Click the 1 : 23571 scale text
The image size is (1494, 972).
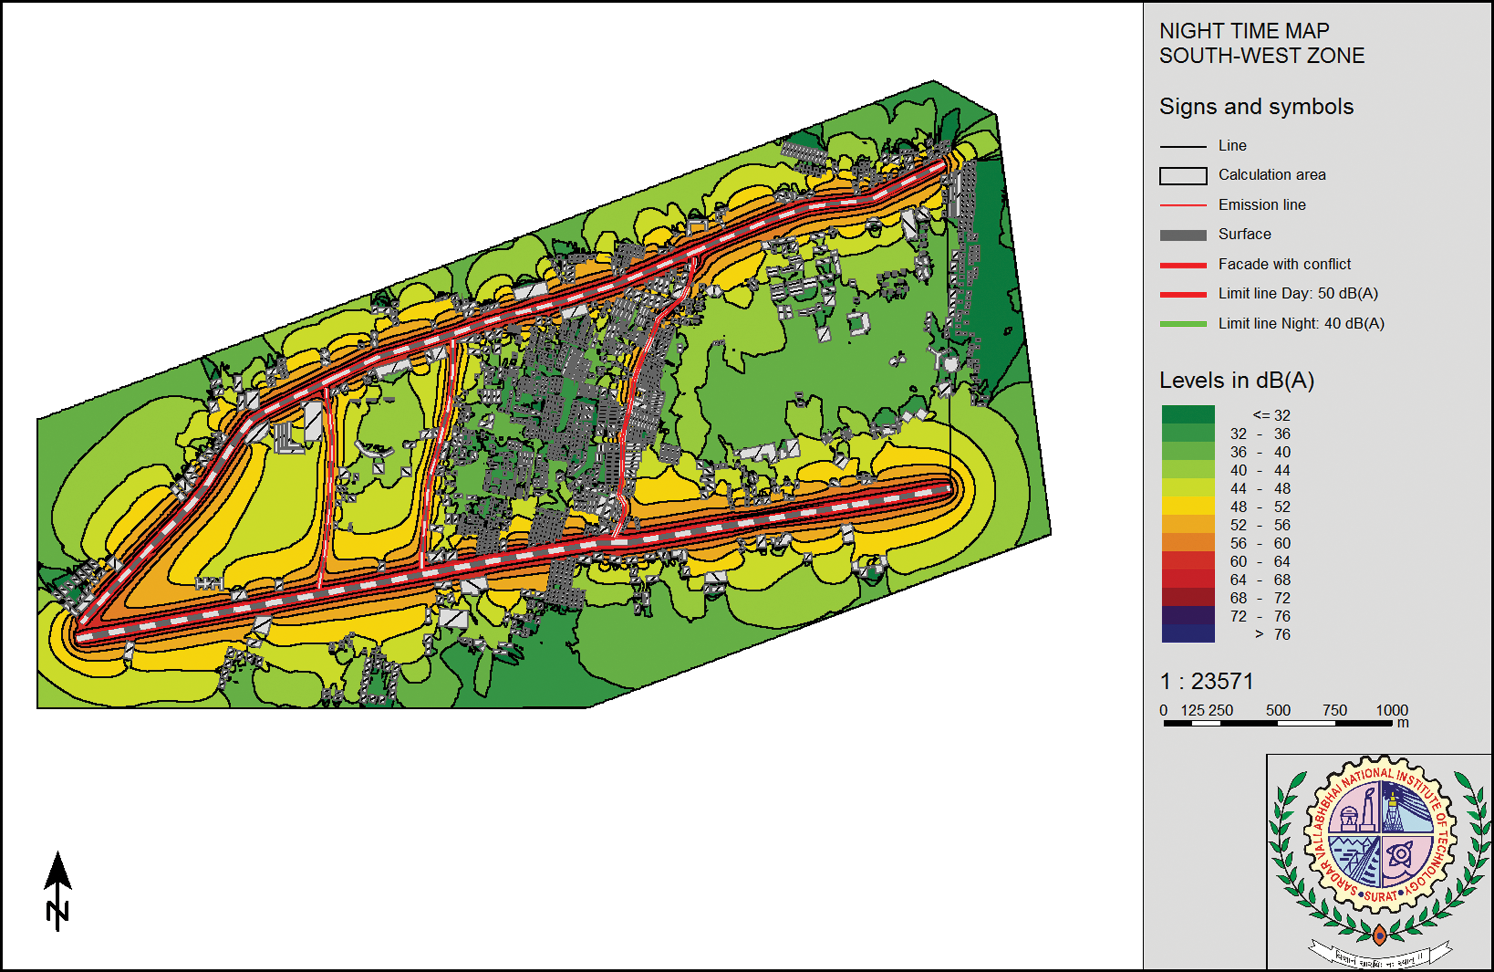pos(1206,681)
